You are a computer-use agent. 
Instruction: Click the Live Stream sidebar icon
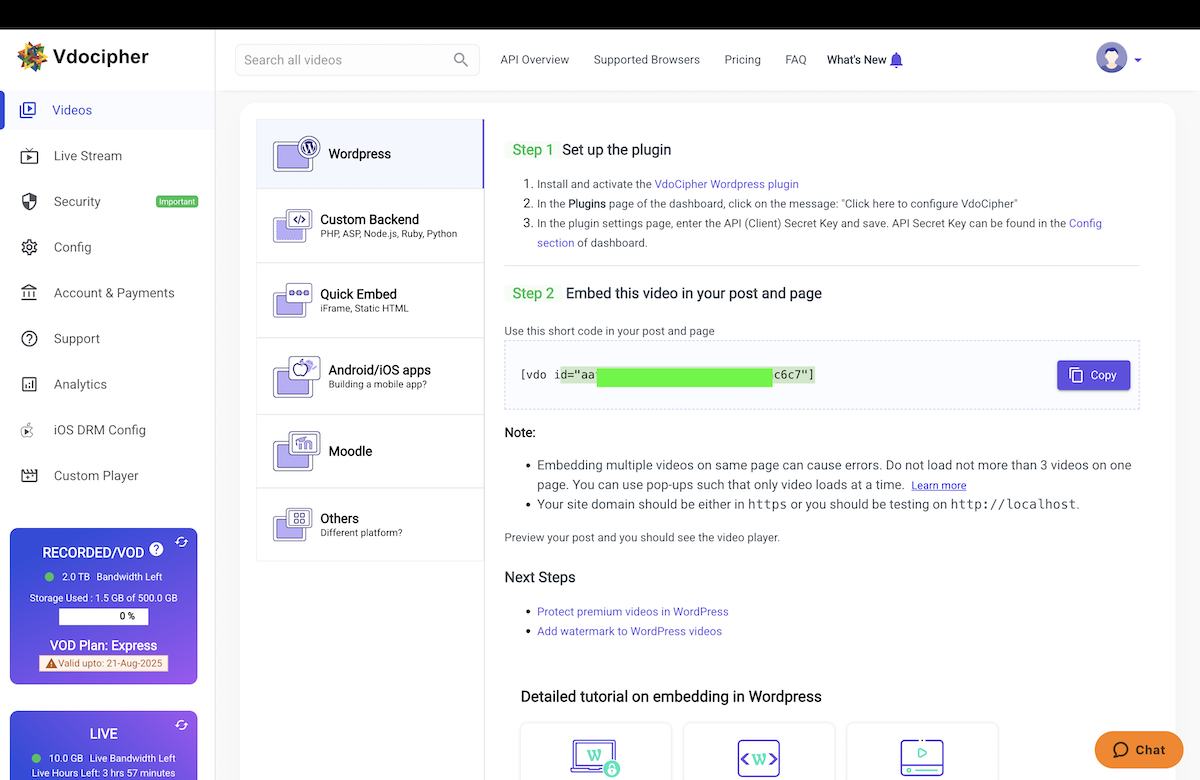(30, 156)
